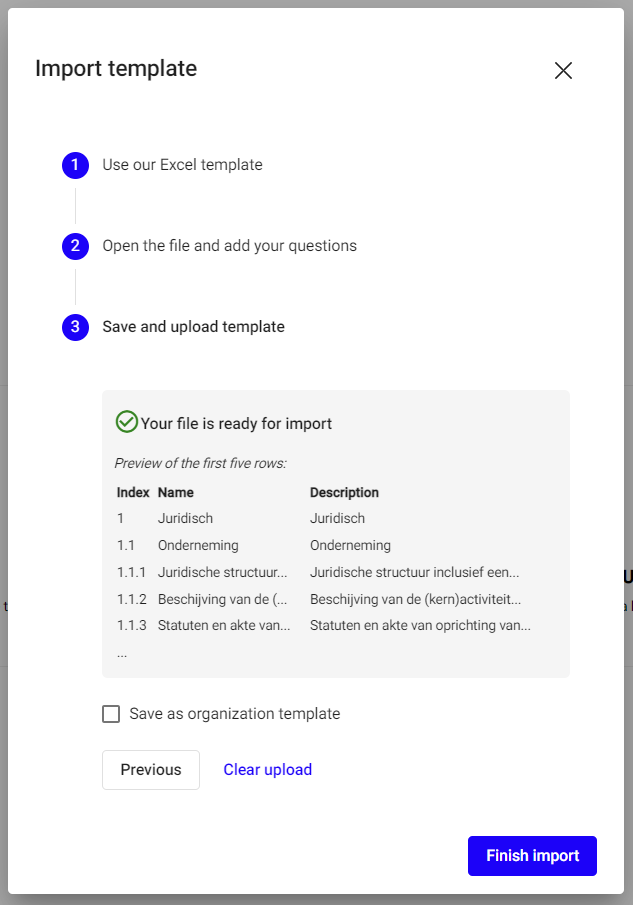Screen dimensions: 633x905
Task: Click 'Statuten en akte van oprichting van...' description
Action: (x=420, y=626)
